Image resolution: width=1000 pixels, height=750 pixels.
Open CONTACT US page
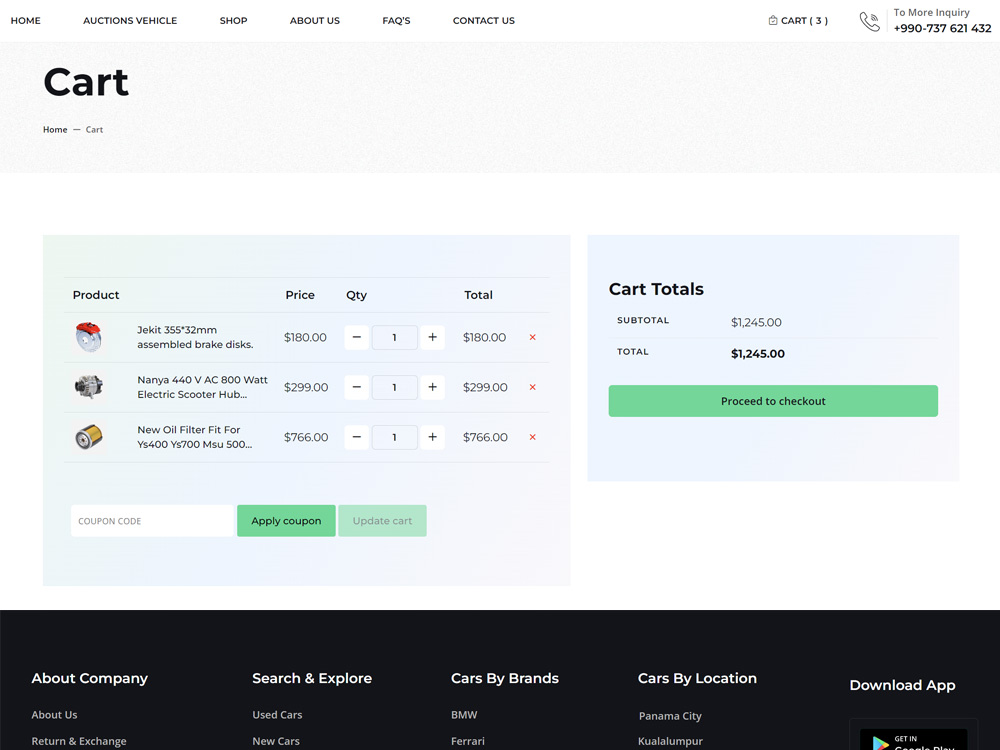[x=483, y=20]
